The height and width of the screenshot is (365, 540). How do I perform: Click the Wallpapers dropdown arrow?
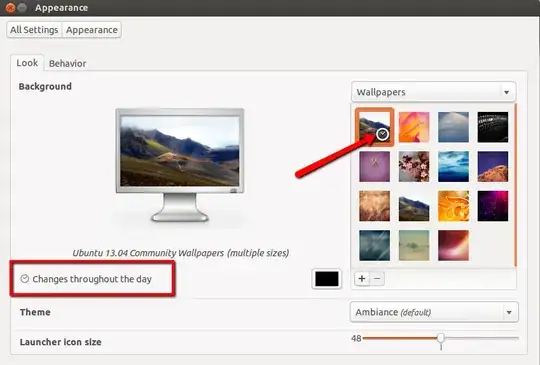tap(506, 92)
